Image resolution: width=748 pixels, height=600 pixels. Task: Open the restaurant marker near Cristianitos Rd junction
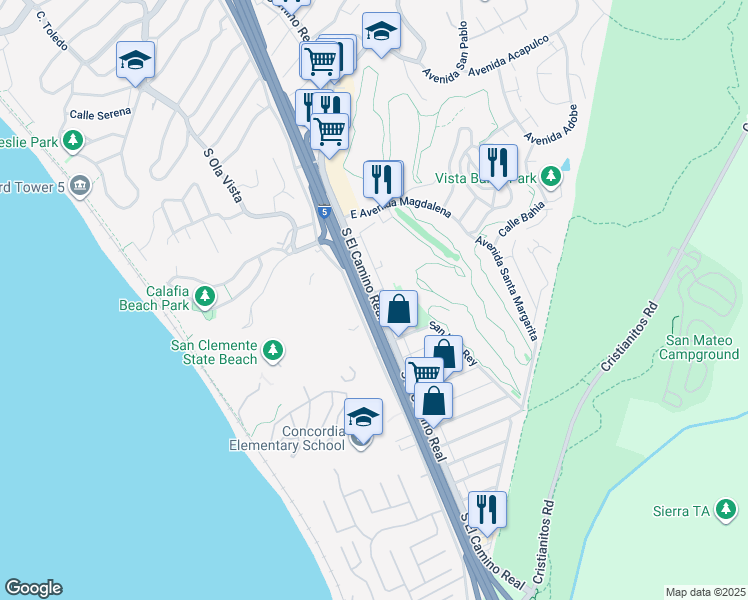click(x=487, y=511)
